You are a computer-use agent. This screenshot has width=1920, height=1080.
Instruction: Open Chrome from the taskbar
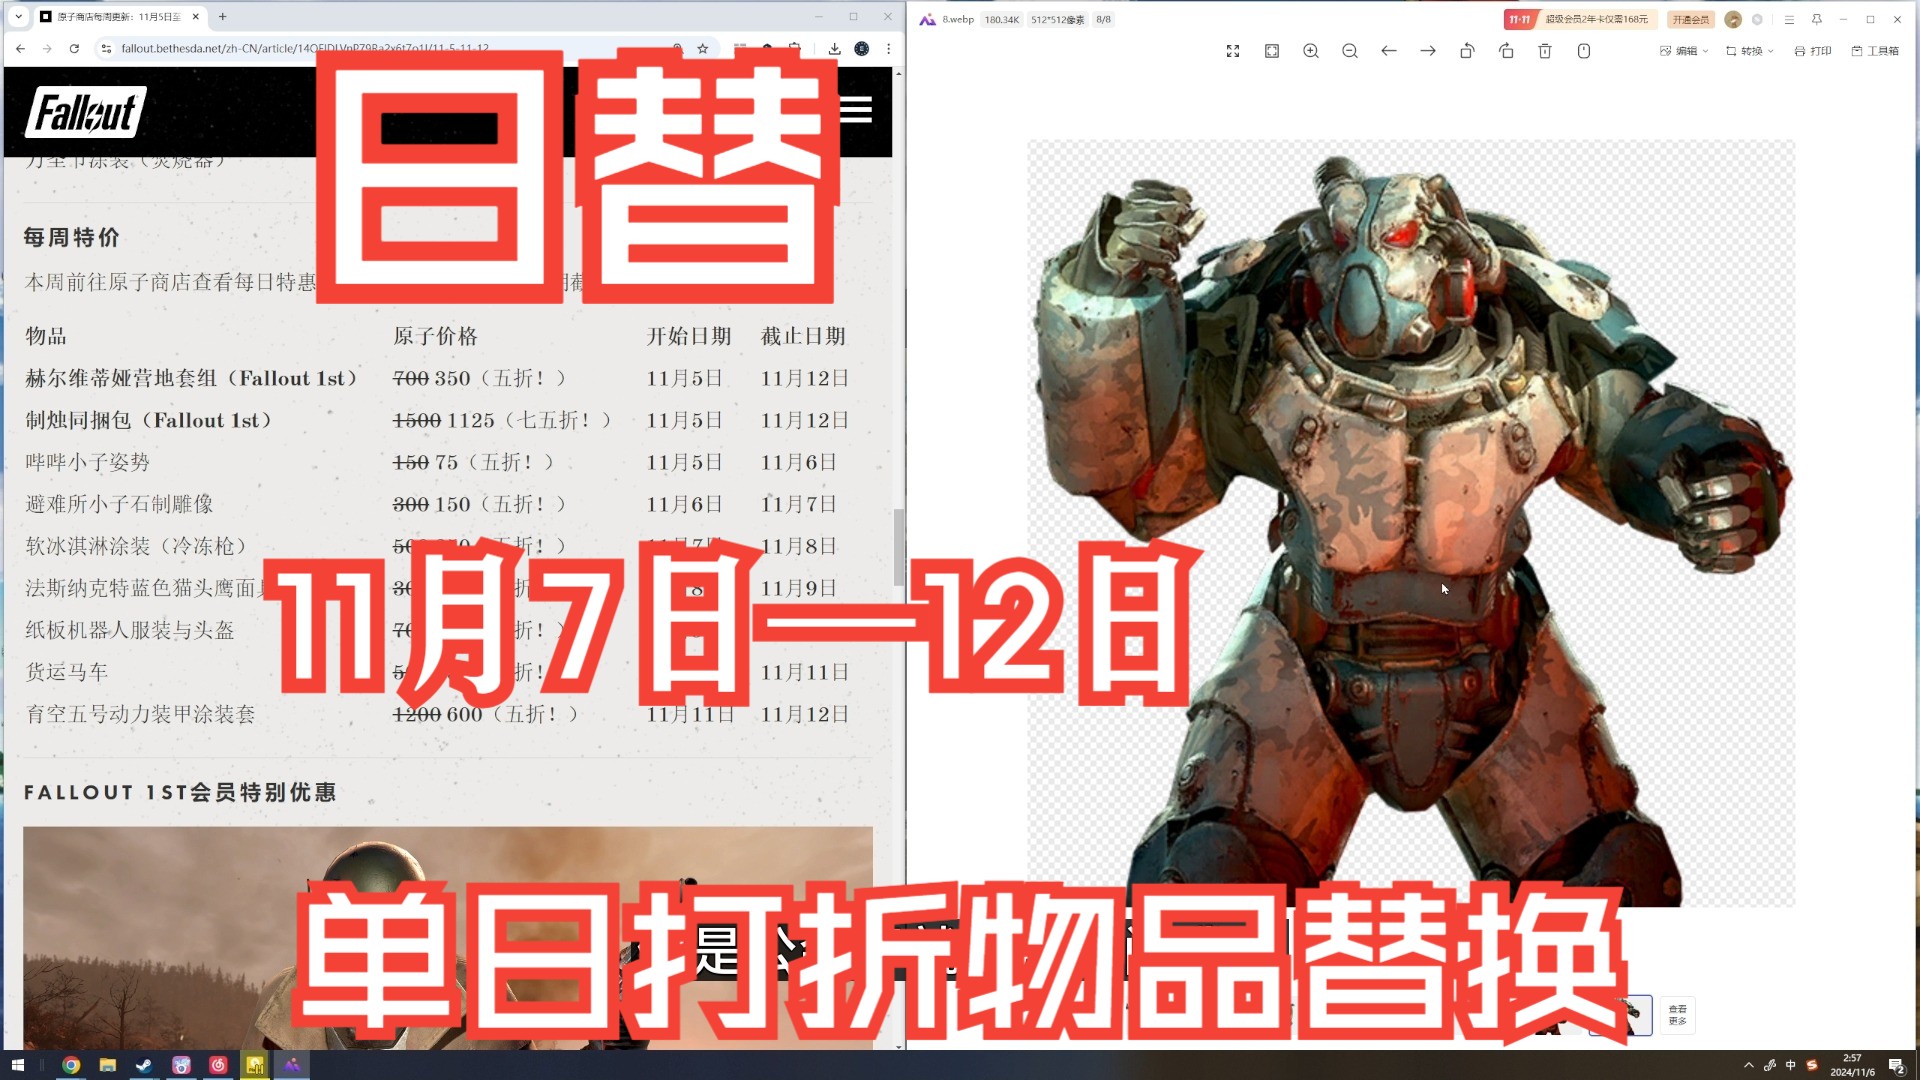coord(71,1065)
